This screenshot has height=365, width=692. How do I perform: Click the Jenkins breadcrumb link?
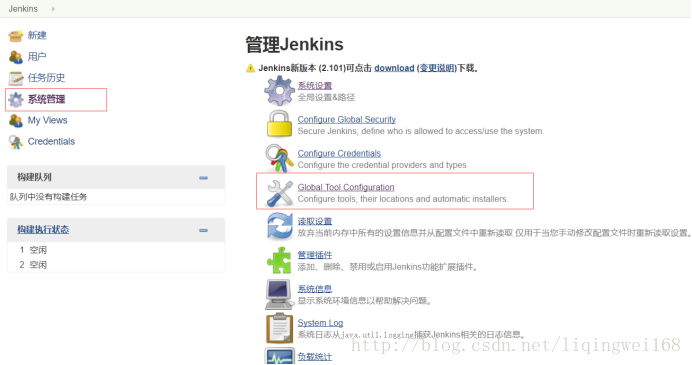(x=23, y=8)
